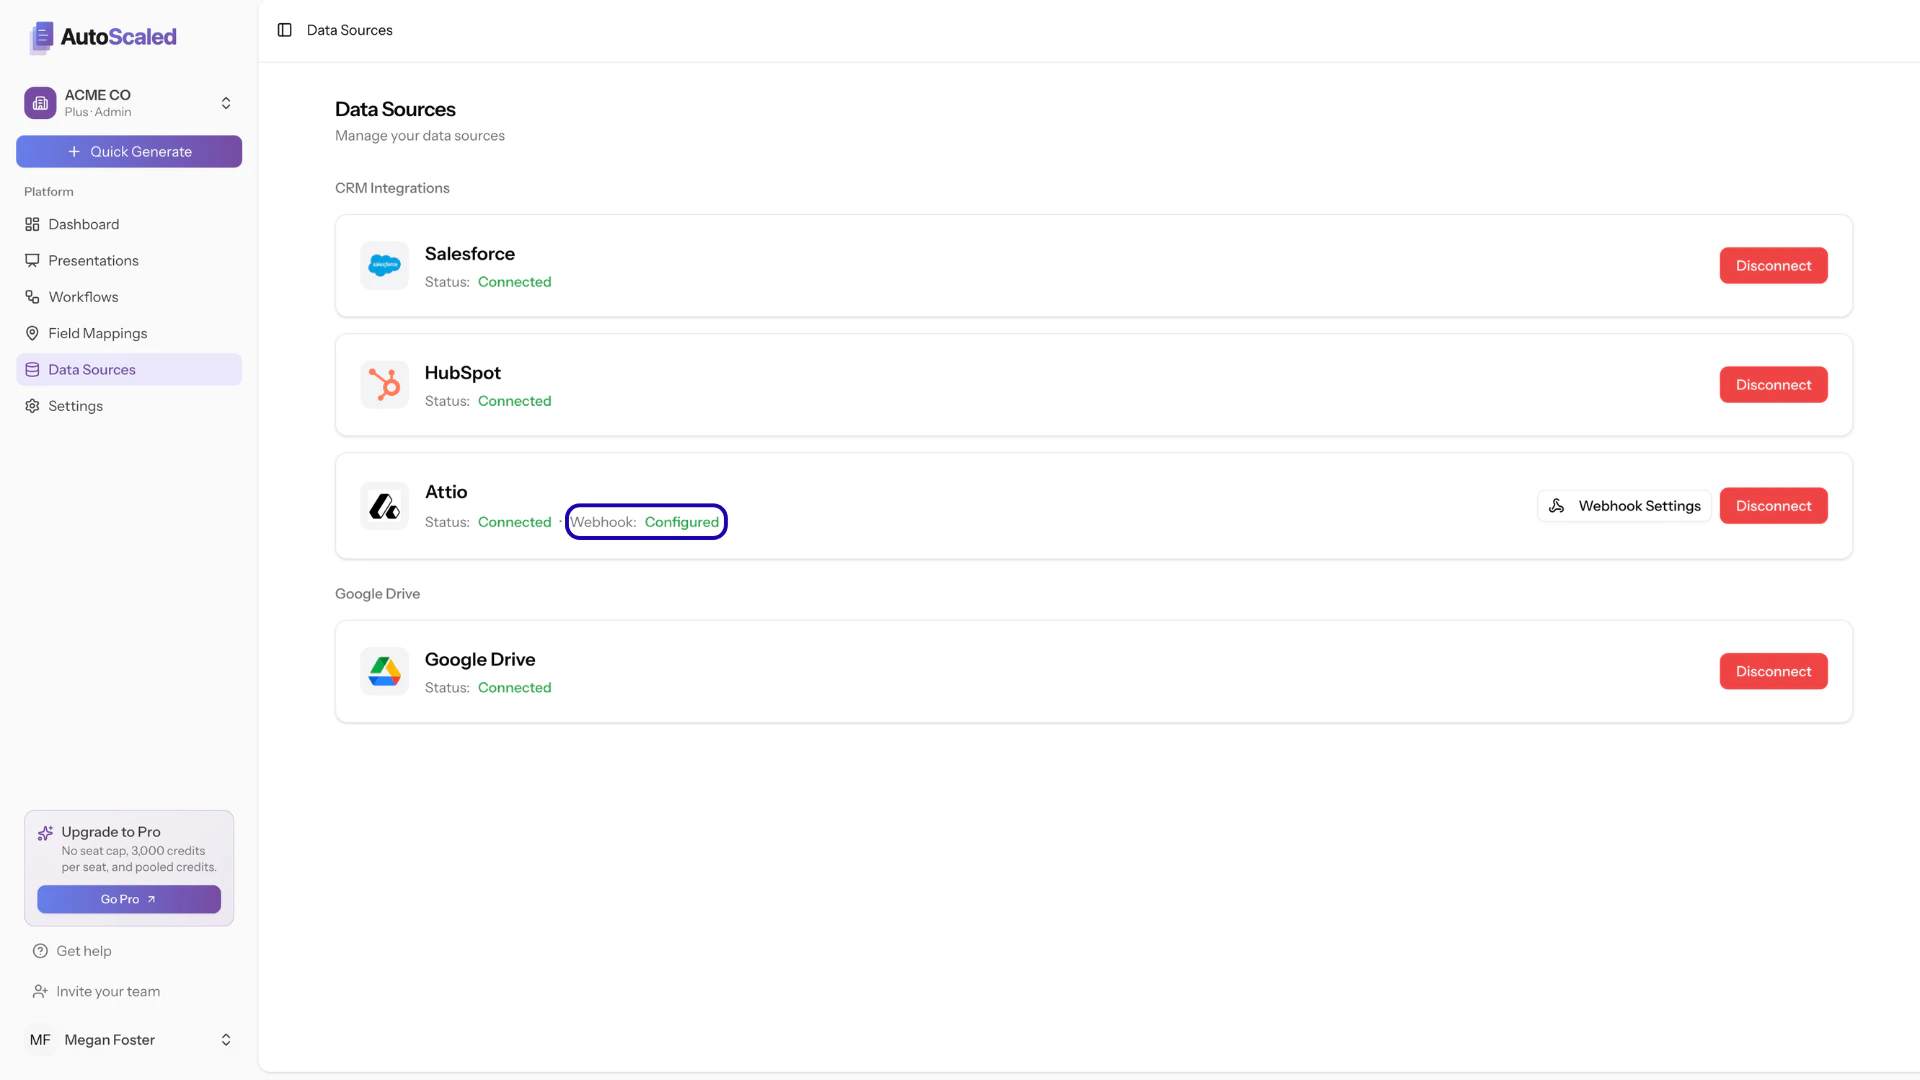Expand the Megan Foster account menu
This screenshot has width=1920, height=1080.
(128, 1040)
